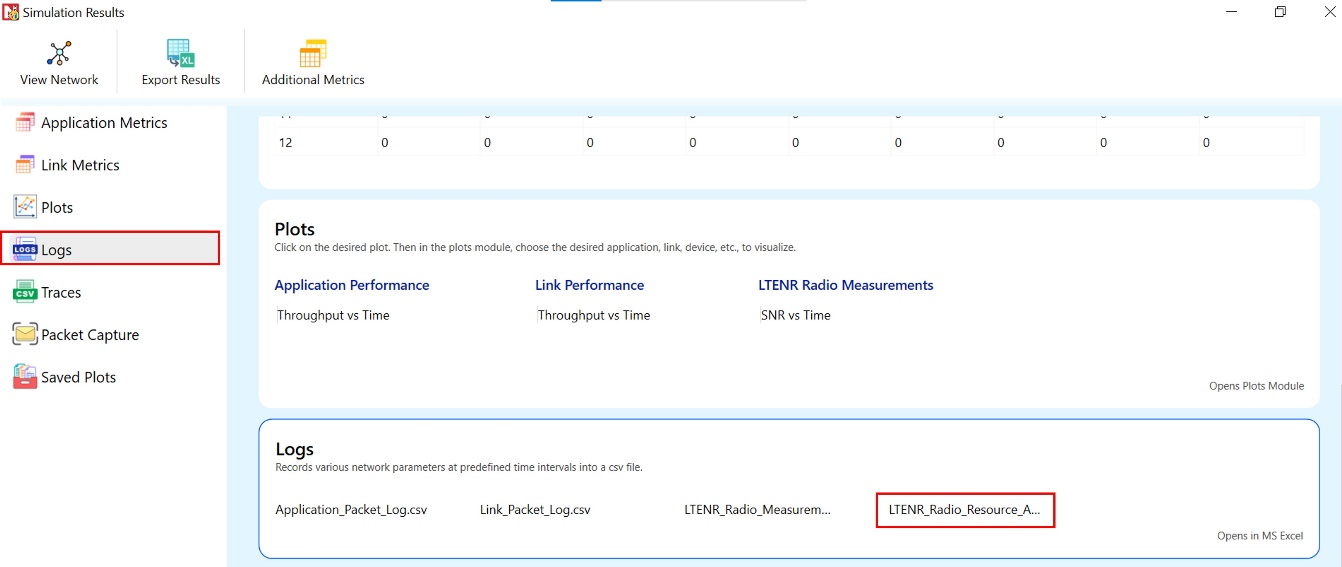Screen dimensions: 1342x567
Task: Open the Packet Capture envelope icon
Action: pyautogui.click(x=25, y=335)
